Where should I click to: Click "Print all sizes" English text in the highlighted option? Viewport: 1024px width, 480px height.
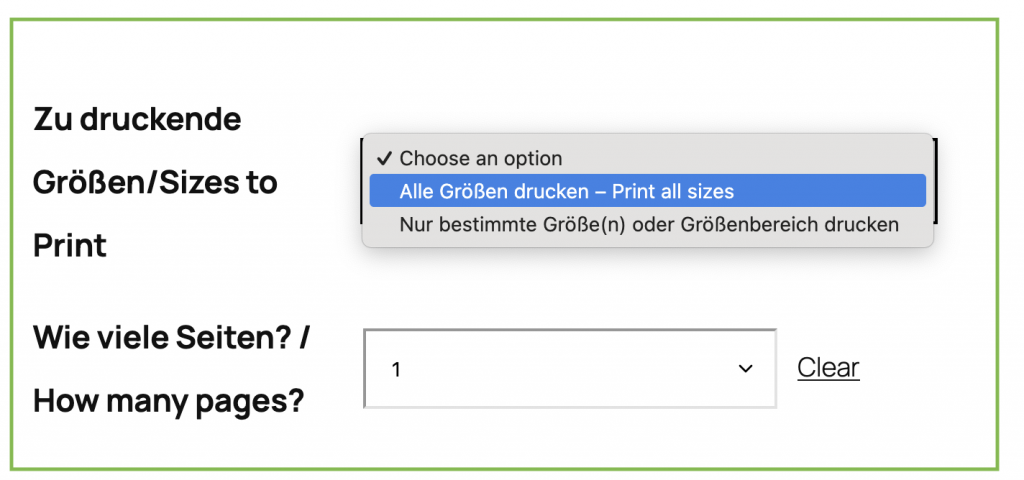[x=673, y=191]
